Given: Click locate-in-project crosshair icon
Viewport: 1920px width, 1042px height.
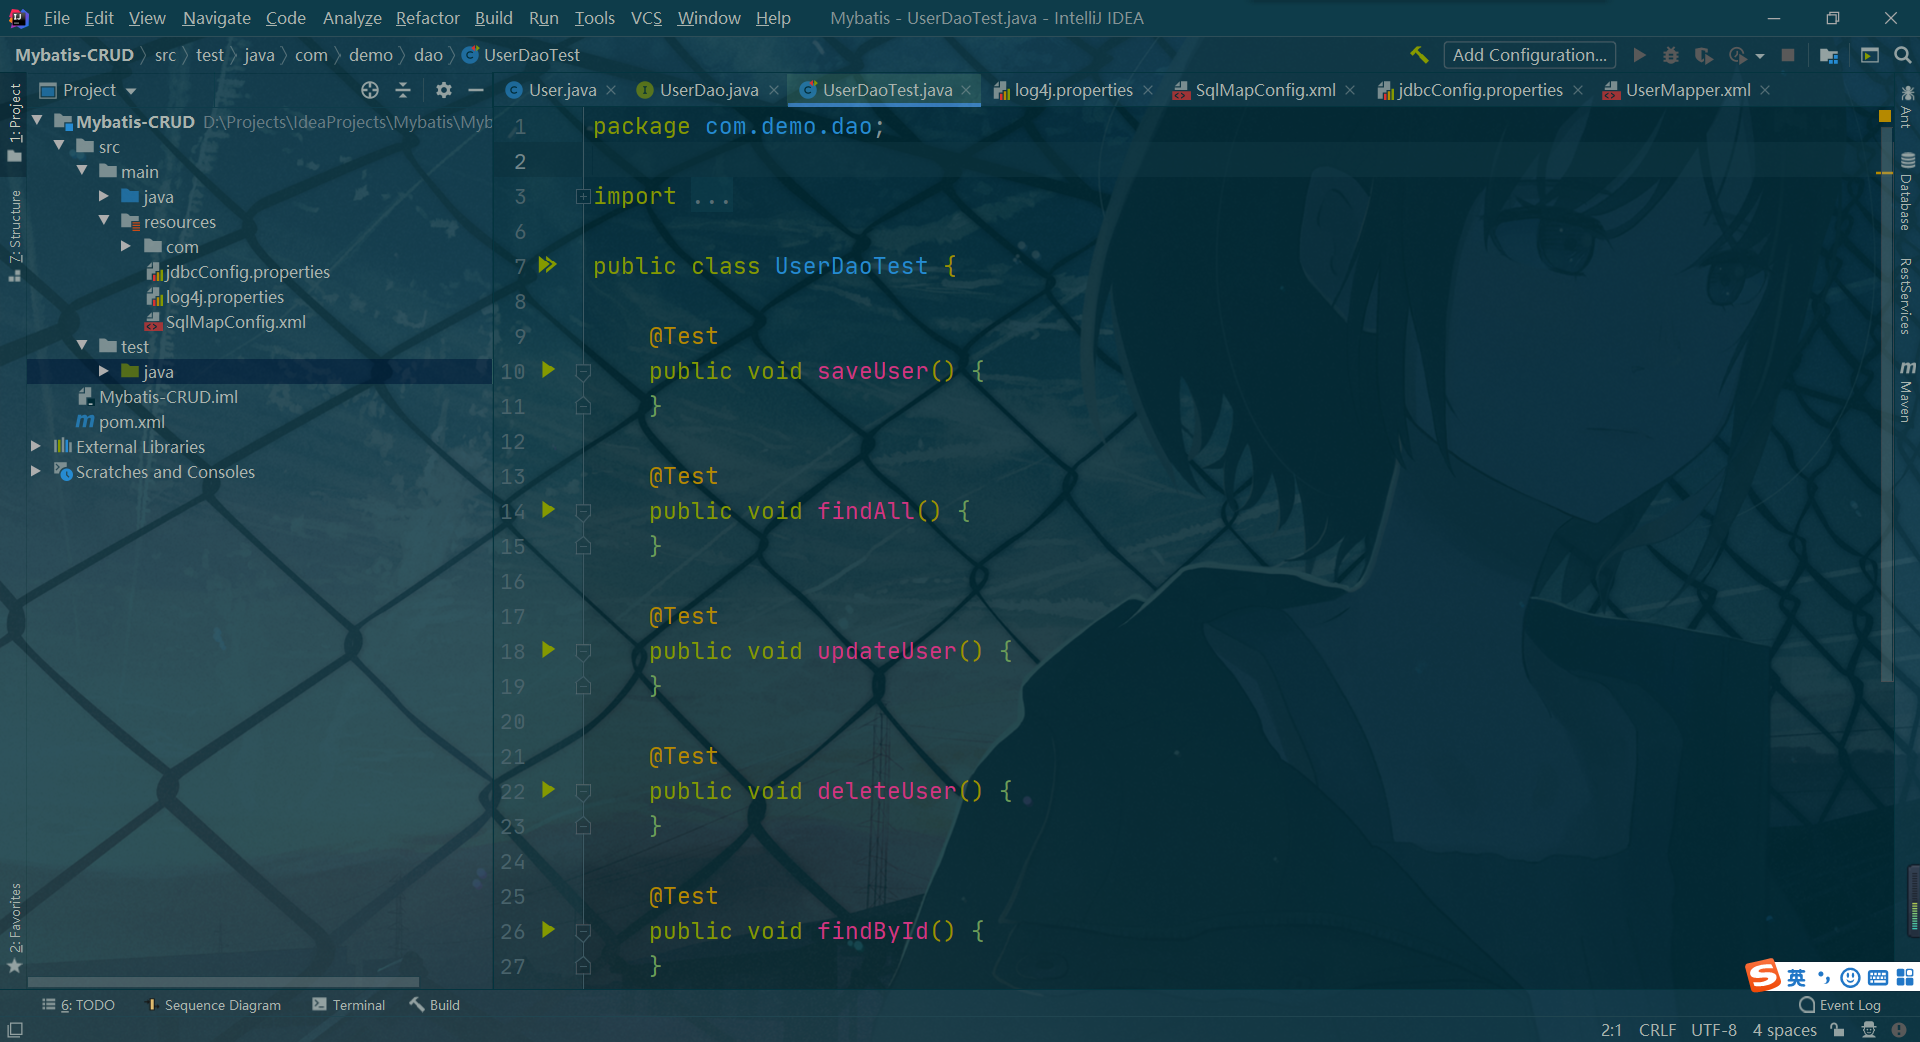Looking at the screenshot, I should 370,90.
